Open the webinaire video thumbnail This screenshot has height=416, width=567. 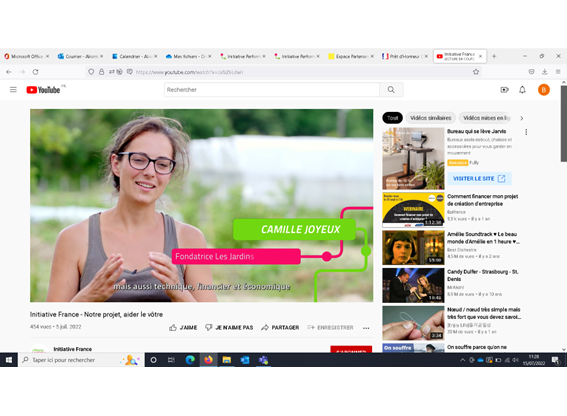[413, 210]
